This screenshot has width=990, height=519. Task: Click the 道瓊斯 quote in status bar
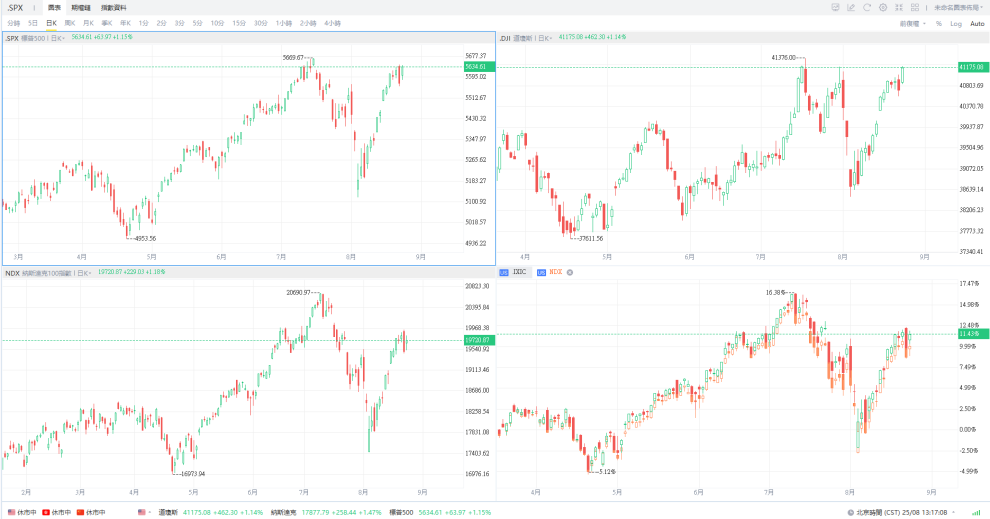210,512
